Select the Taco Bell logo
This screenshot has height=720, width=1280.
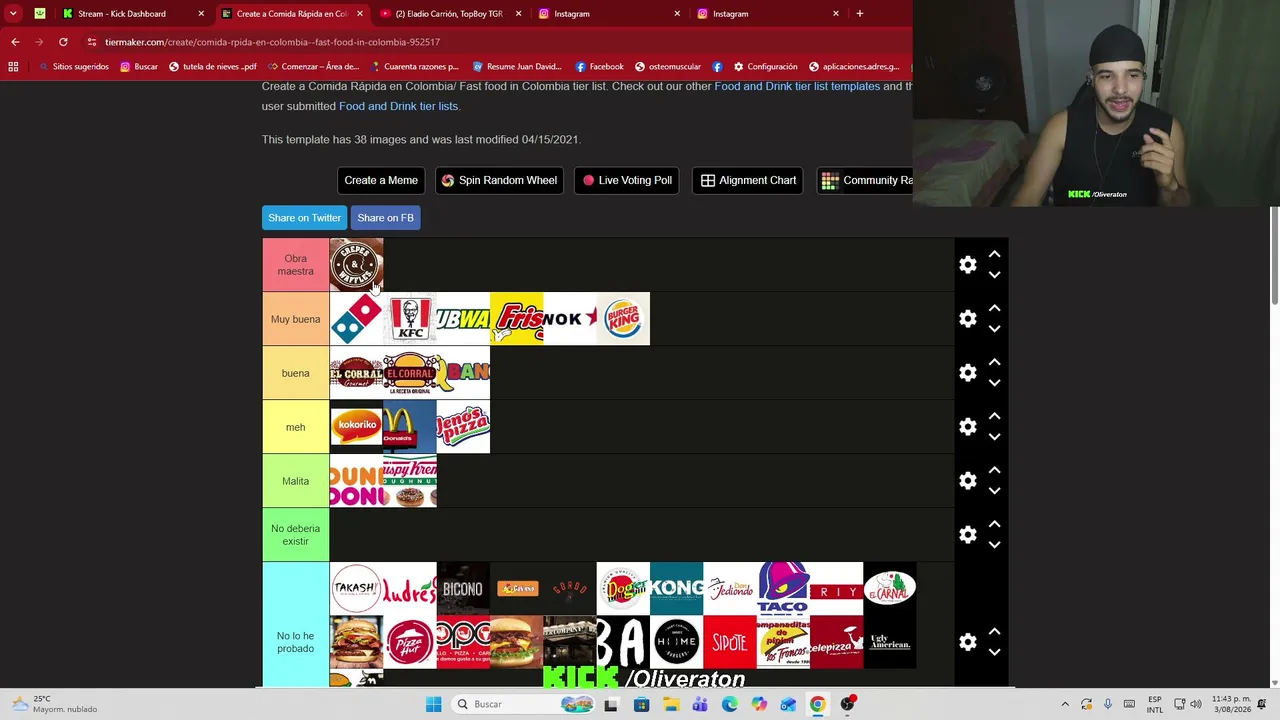783,589
